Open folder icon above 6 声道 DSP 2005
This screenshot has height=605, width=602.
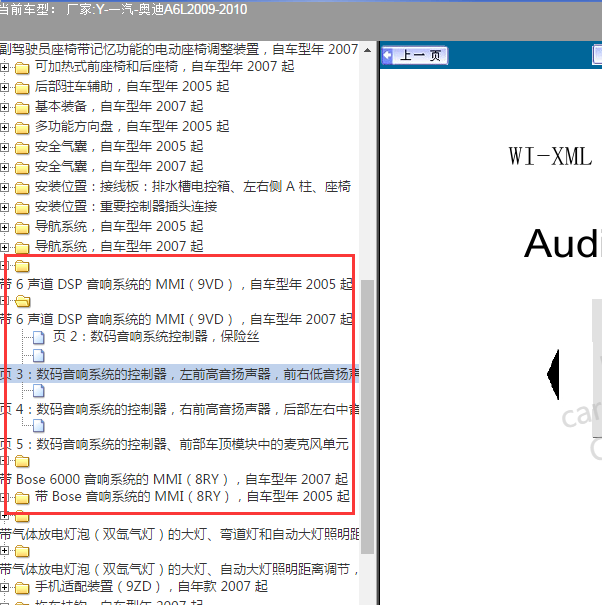(x=22, y=266)
